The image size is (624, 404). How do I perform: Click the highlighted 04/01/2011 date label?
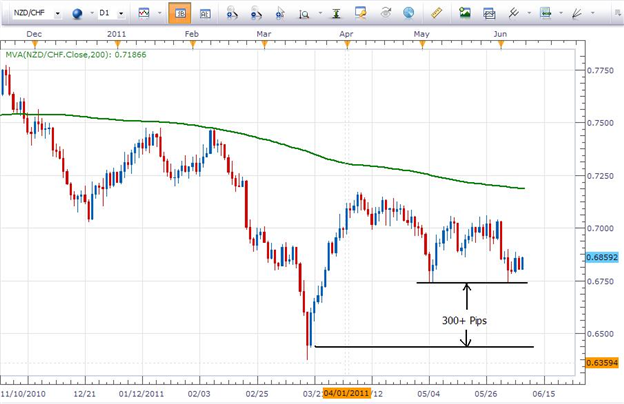(x=347, y=393)
